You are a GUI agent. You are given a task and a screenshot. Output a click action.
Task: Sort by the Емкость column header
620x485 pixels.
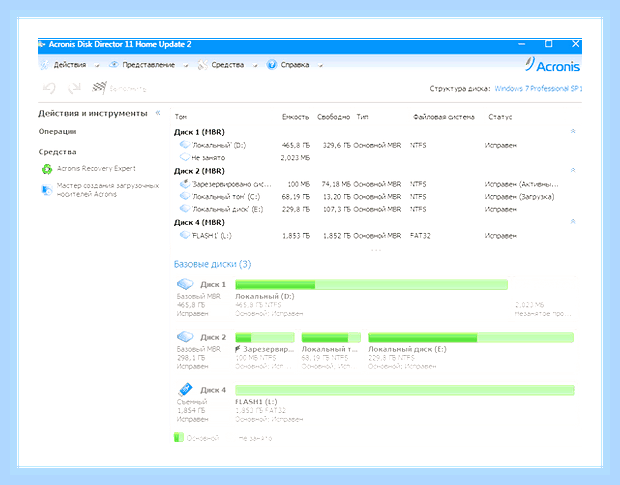[x=295, y=117]
